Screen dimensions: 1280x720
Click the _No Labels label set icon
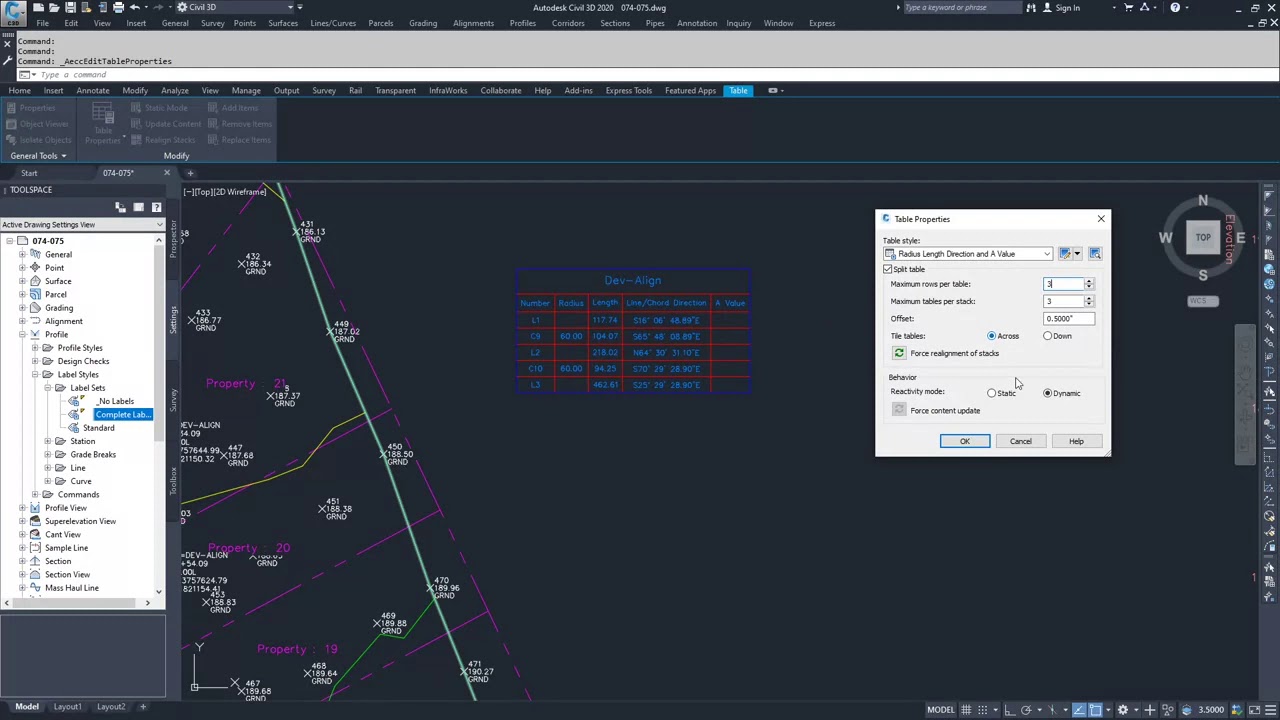tap(75, 401)
